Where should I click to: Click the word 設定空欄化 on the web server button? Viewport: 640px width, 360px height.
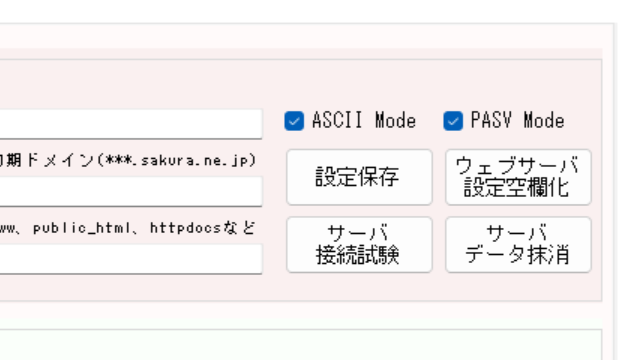(517, 188)
